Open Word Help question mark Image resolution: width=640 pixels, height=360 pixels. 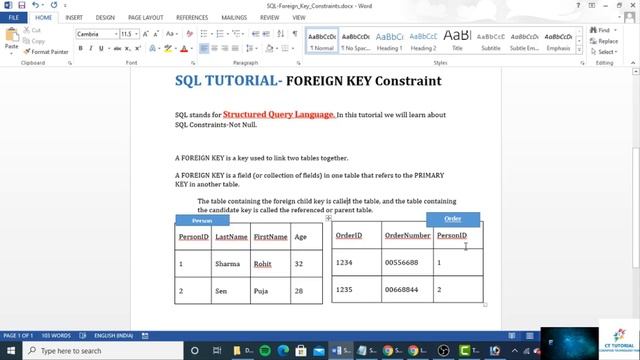(x=578, y=5)
